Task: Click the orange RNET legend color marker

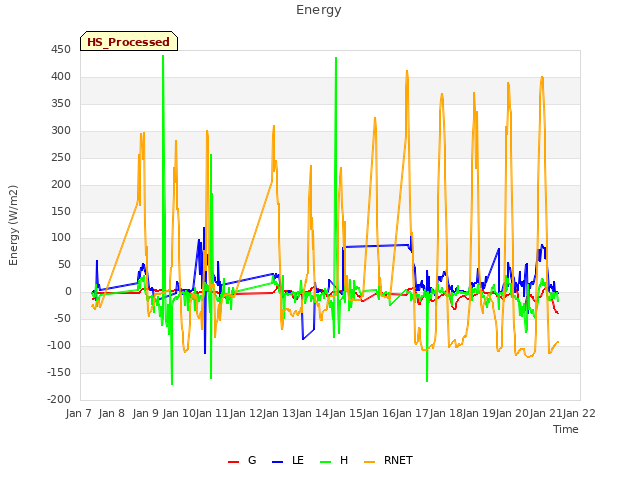Action: pos(369,462)
